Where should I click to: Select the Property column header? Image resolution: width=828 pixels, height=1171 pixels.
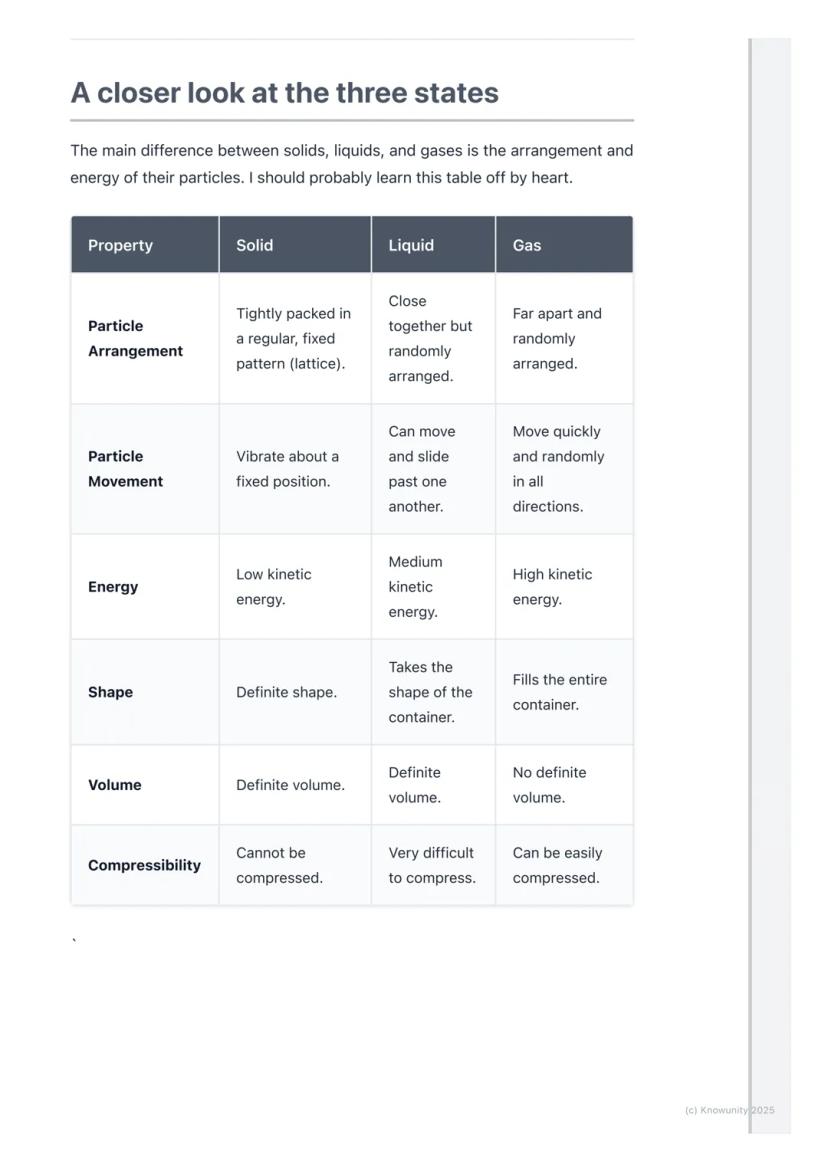pyautogui.click(x=120, y=245)
